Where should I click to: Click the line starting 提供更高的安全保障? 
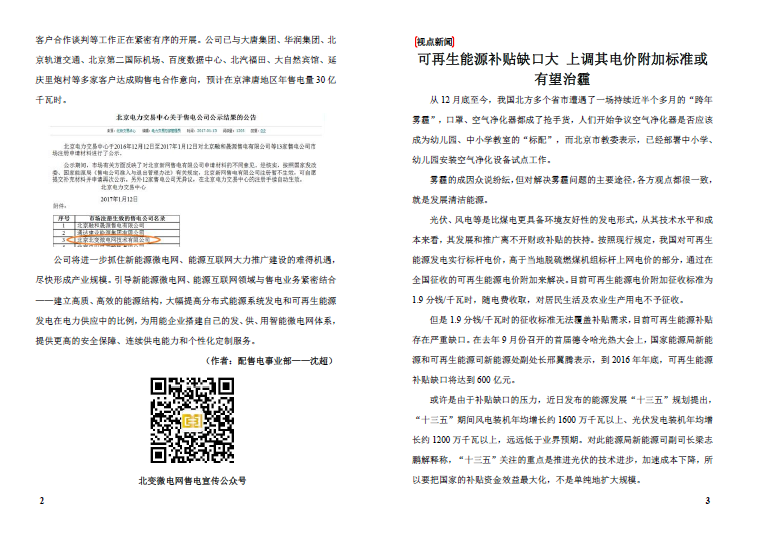[145, 341]
